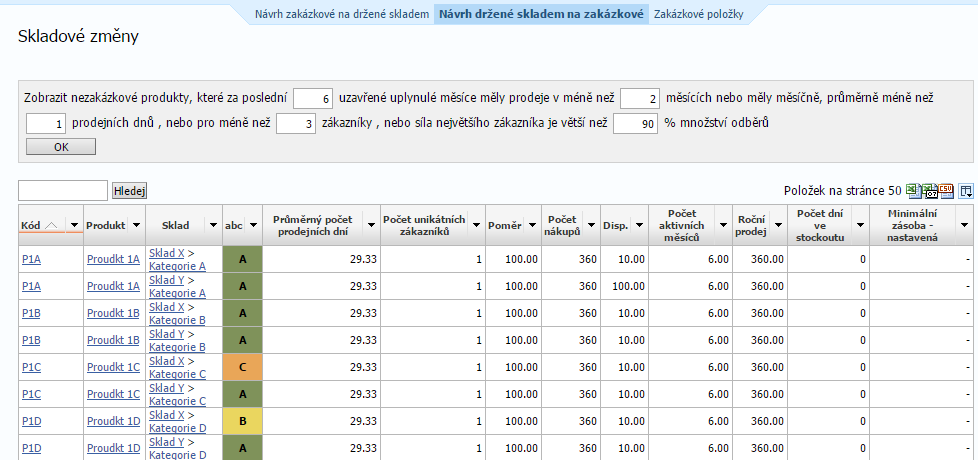This screenshot has height=460, width=978.
Task: Export table to Excel icon
Action: pyautogui.click(x=912, y=190)
